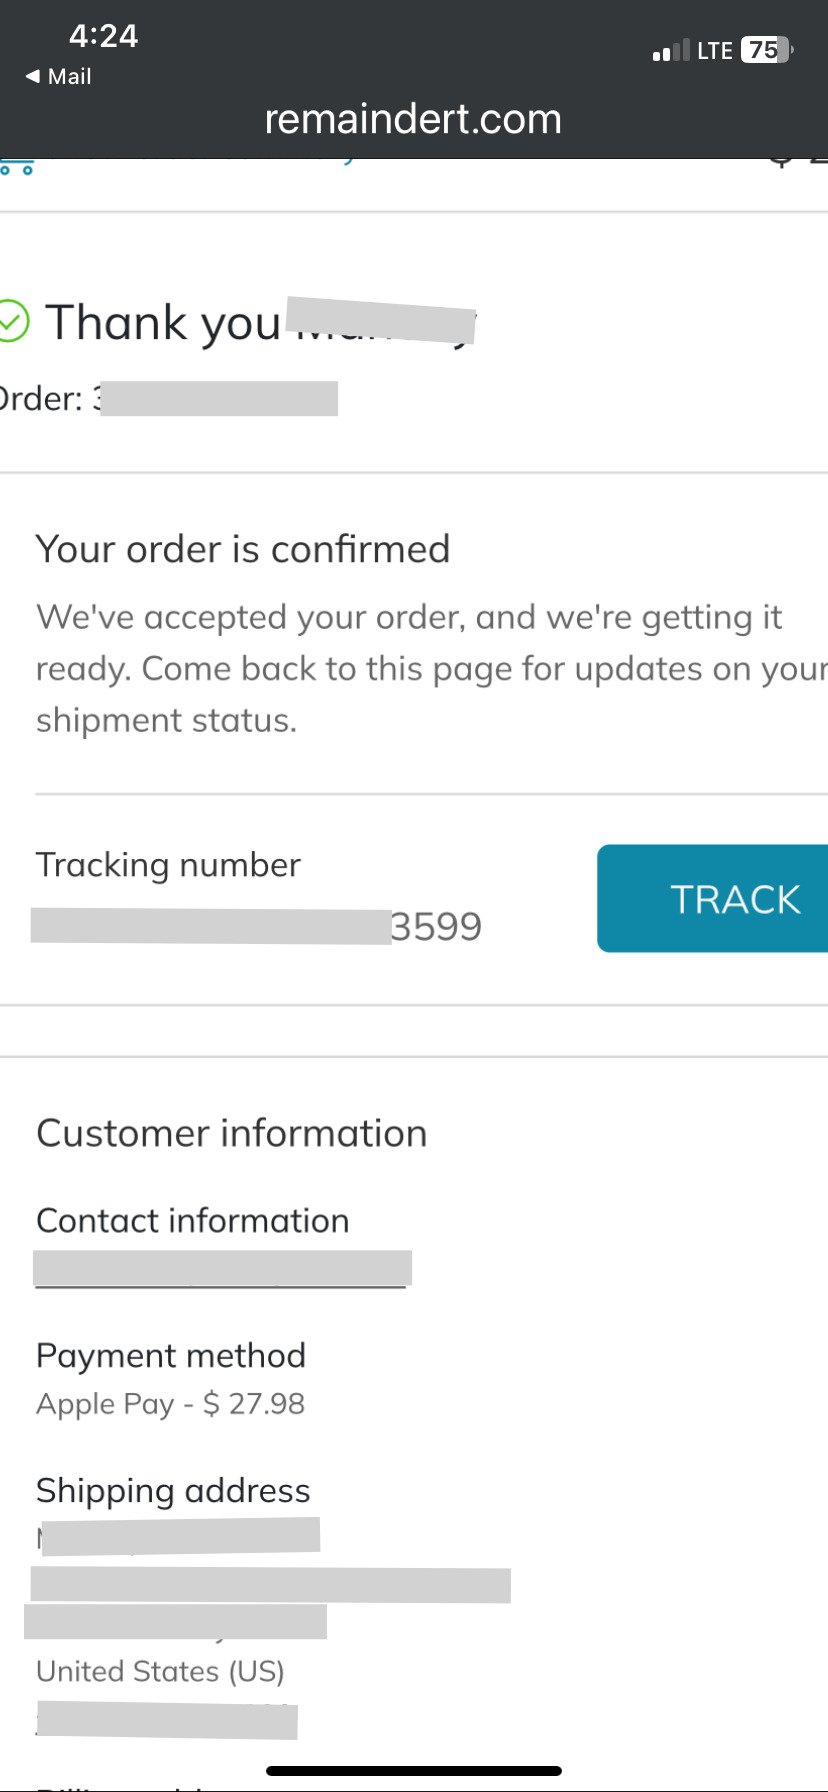Tap the home indicator bar
Image resolution: width=828 pixels, height=1792 pixels.
click(414, 1771)
